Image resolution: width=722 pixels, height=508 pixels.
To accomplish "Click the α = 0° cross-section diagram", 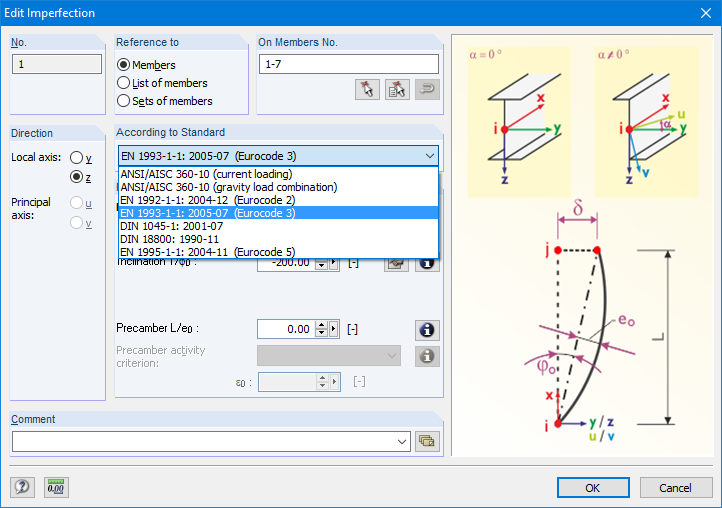I will coord(519,122).
